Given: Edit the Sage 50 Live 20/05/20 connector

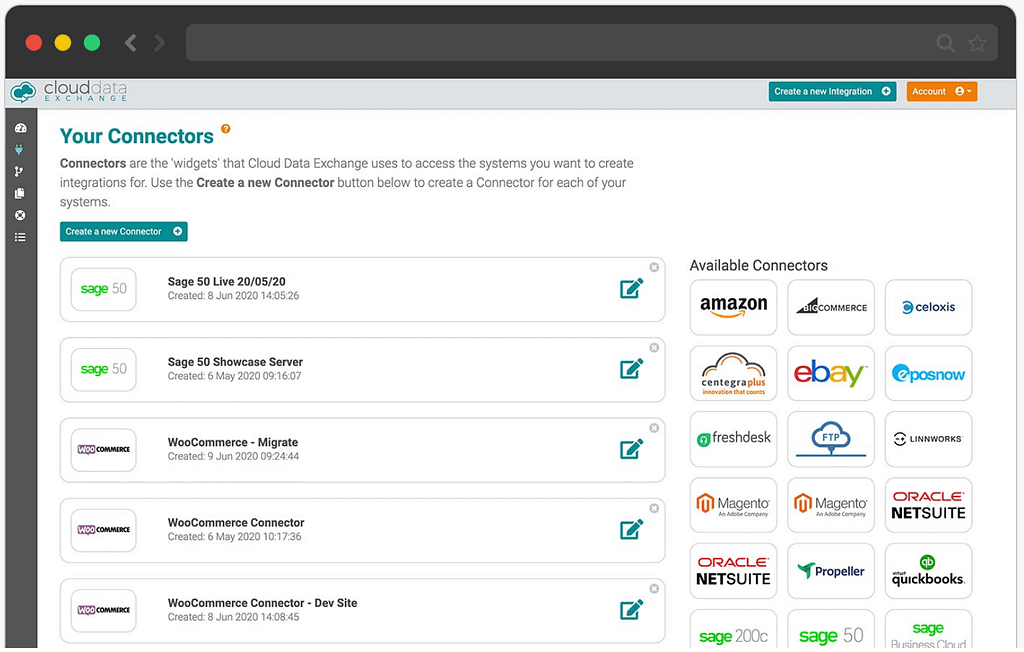Looking at the screenshot, I should [x=632, y=288].
